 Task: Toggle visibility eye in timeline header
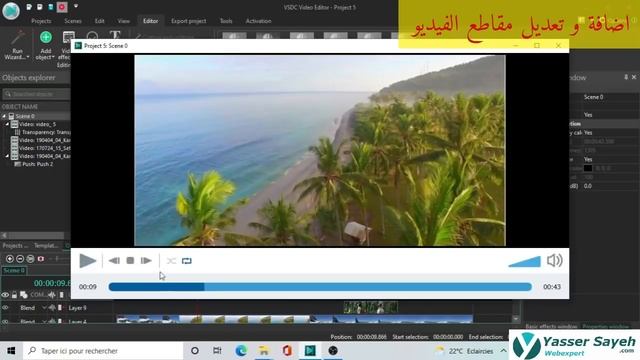tap(5, 295)
